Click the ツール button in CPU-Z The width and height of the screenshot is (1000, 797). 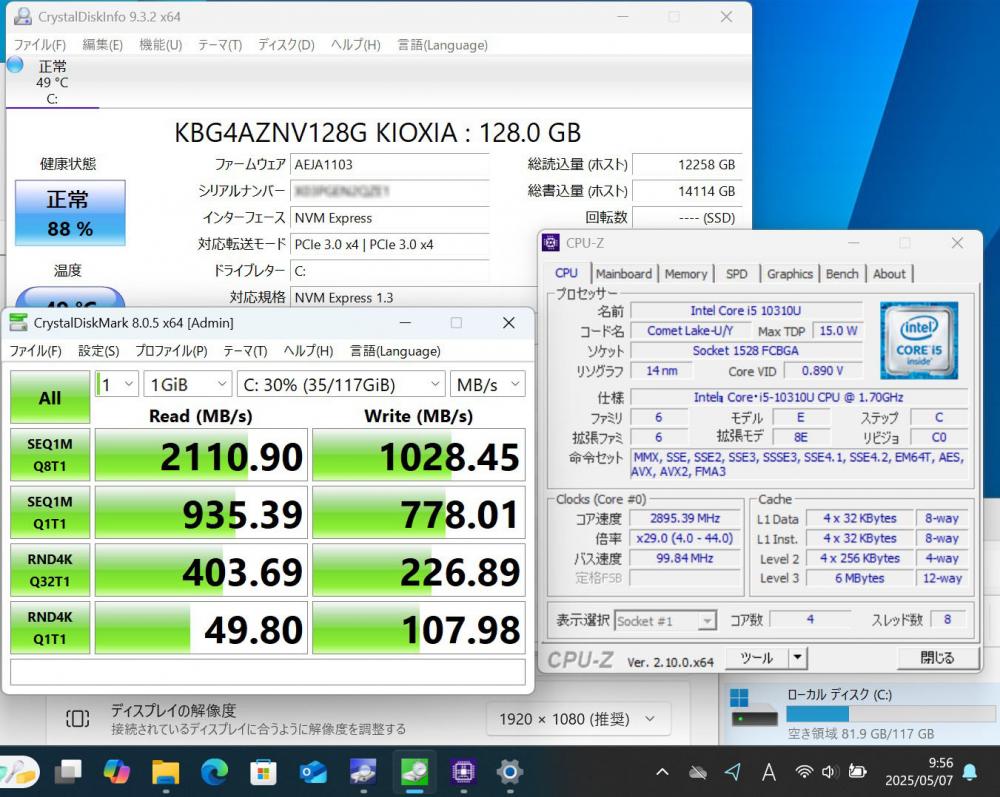(x=757, y=657)
